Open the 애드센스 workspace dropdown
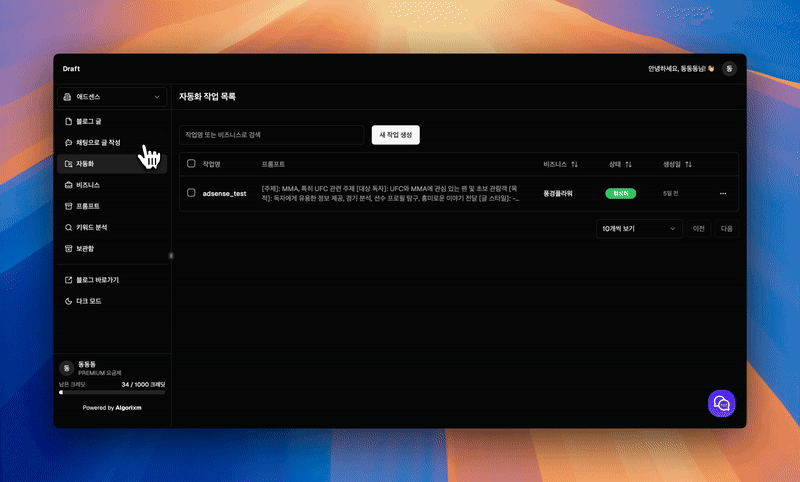This screenshot has width=800, height=482. [x=112, y=97]
